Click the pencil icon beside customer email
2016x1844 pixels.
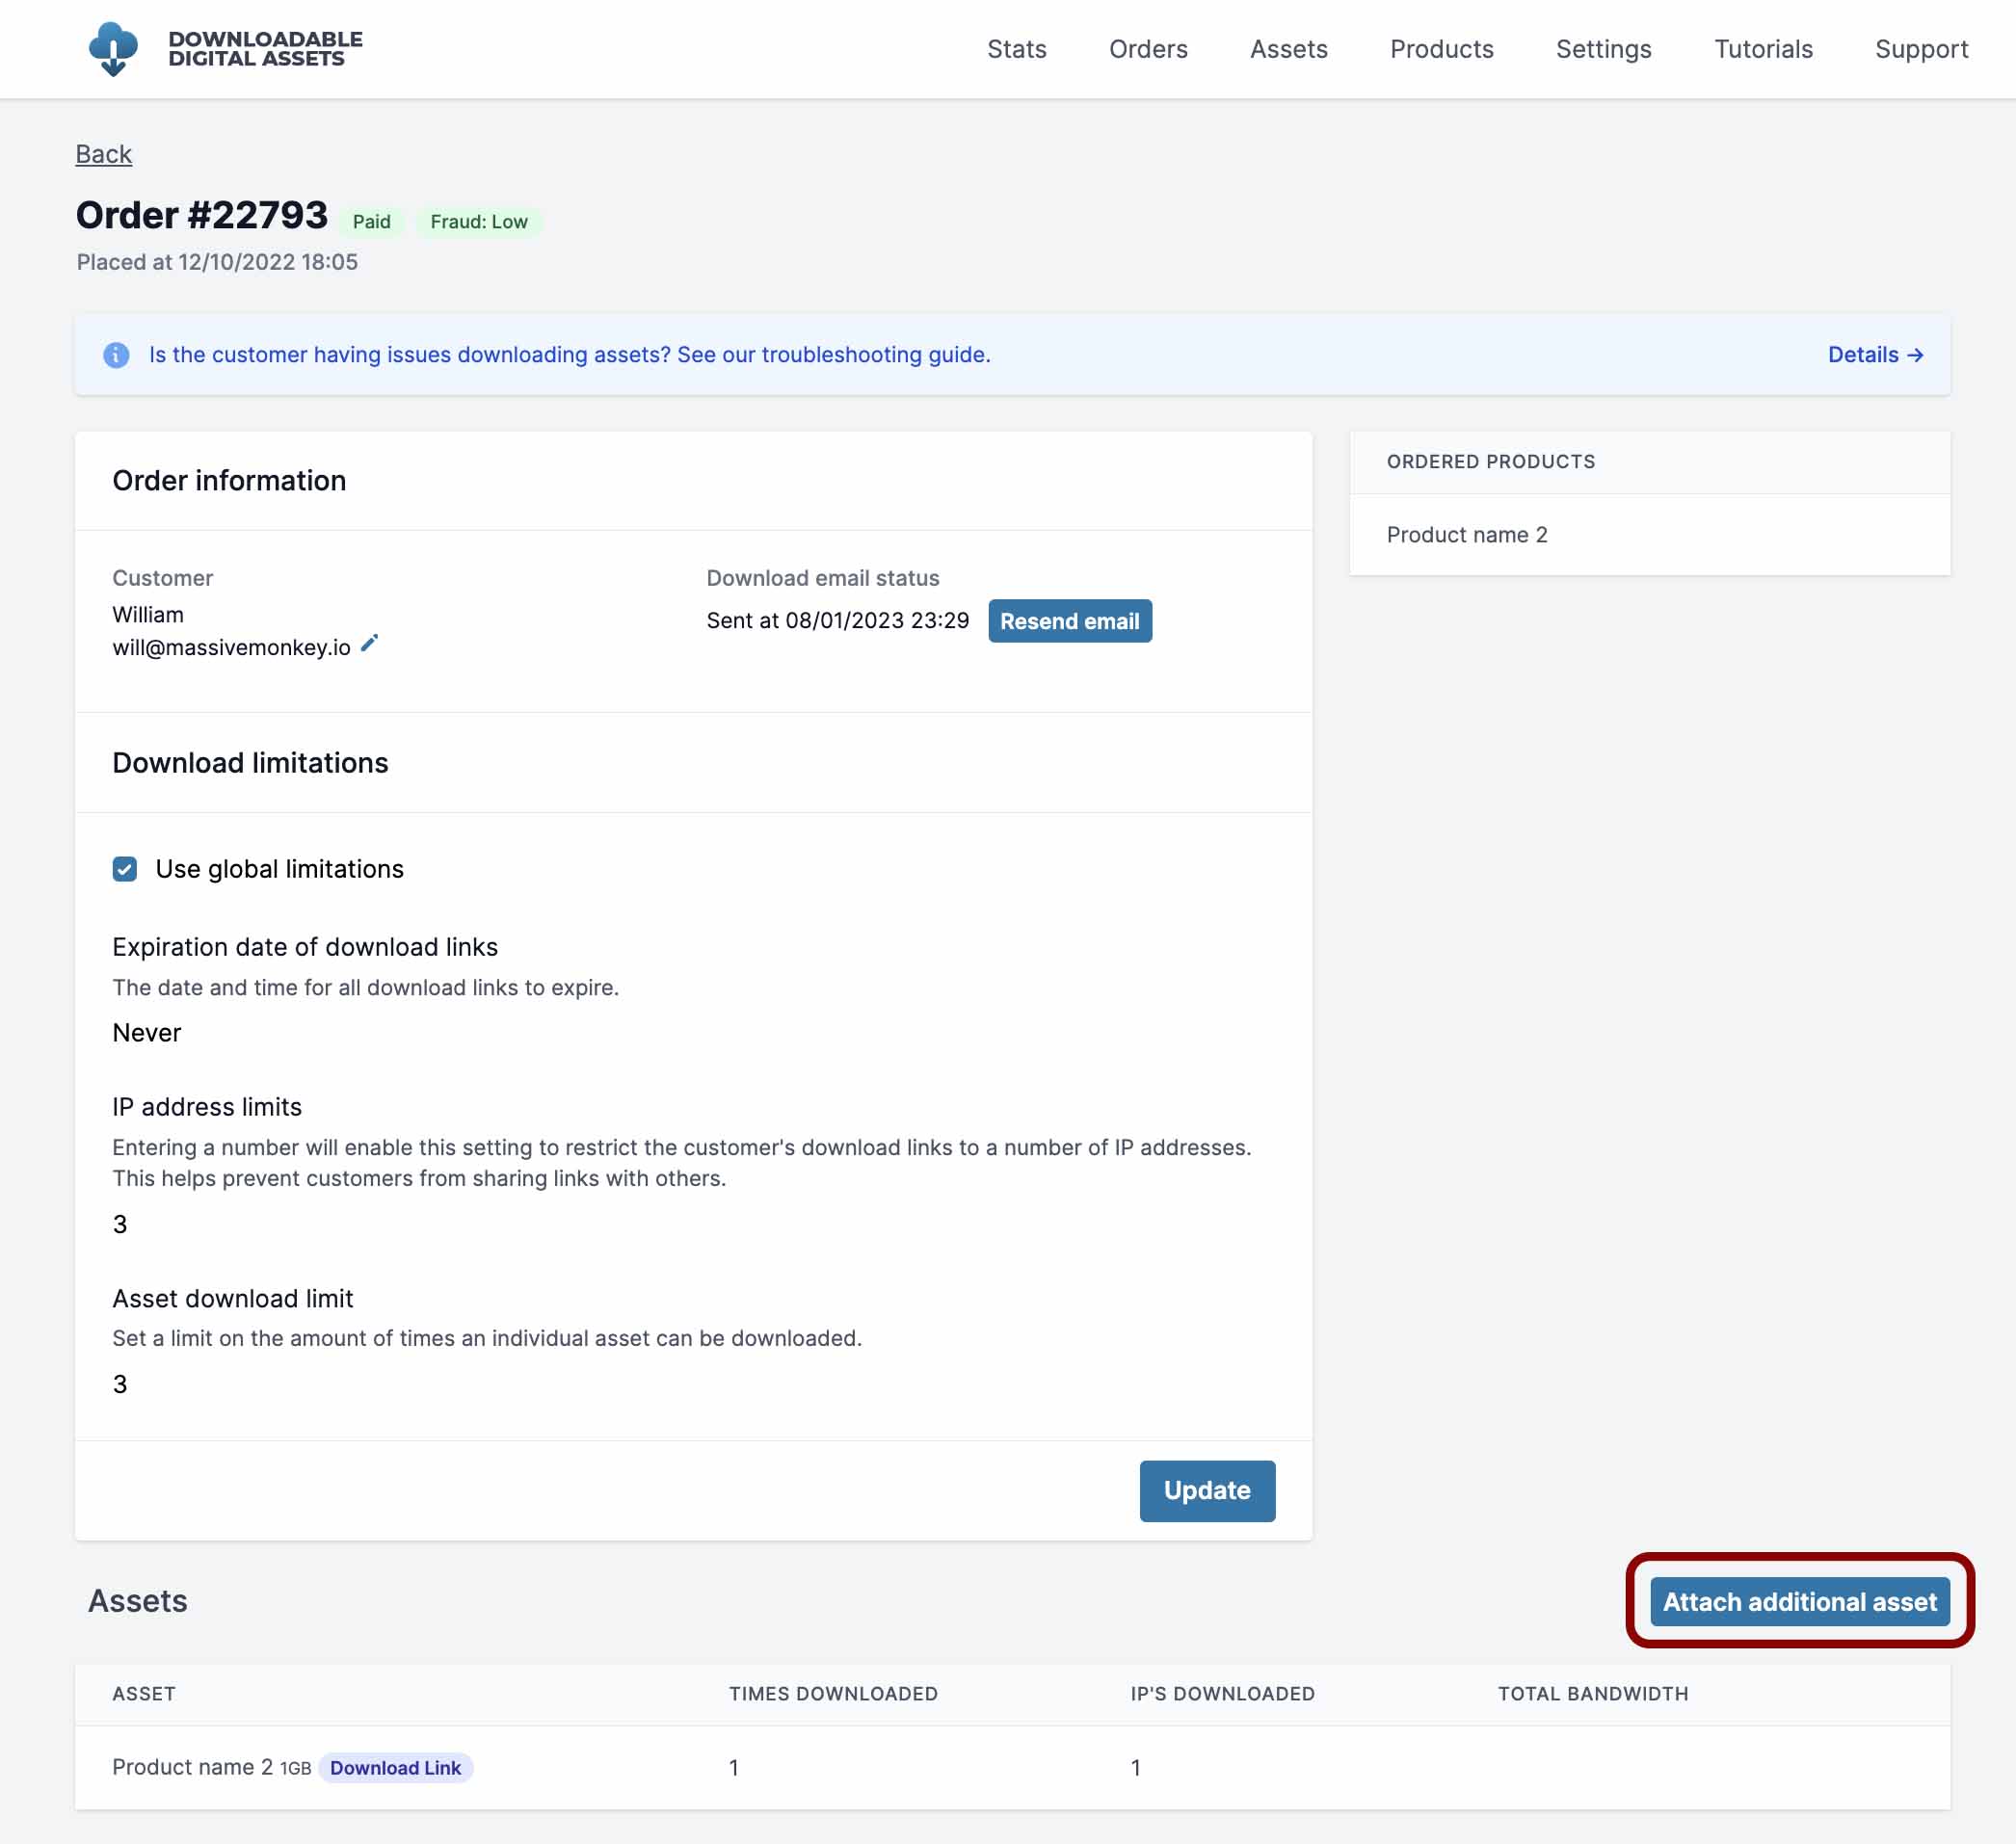(369, 643)
